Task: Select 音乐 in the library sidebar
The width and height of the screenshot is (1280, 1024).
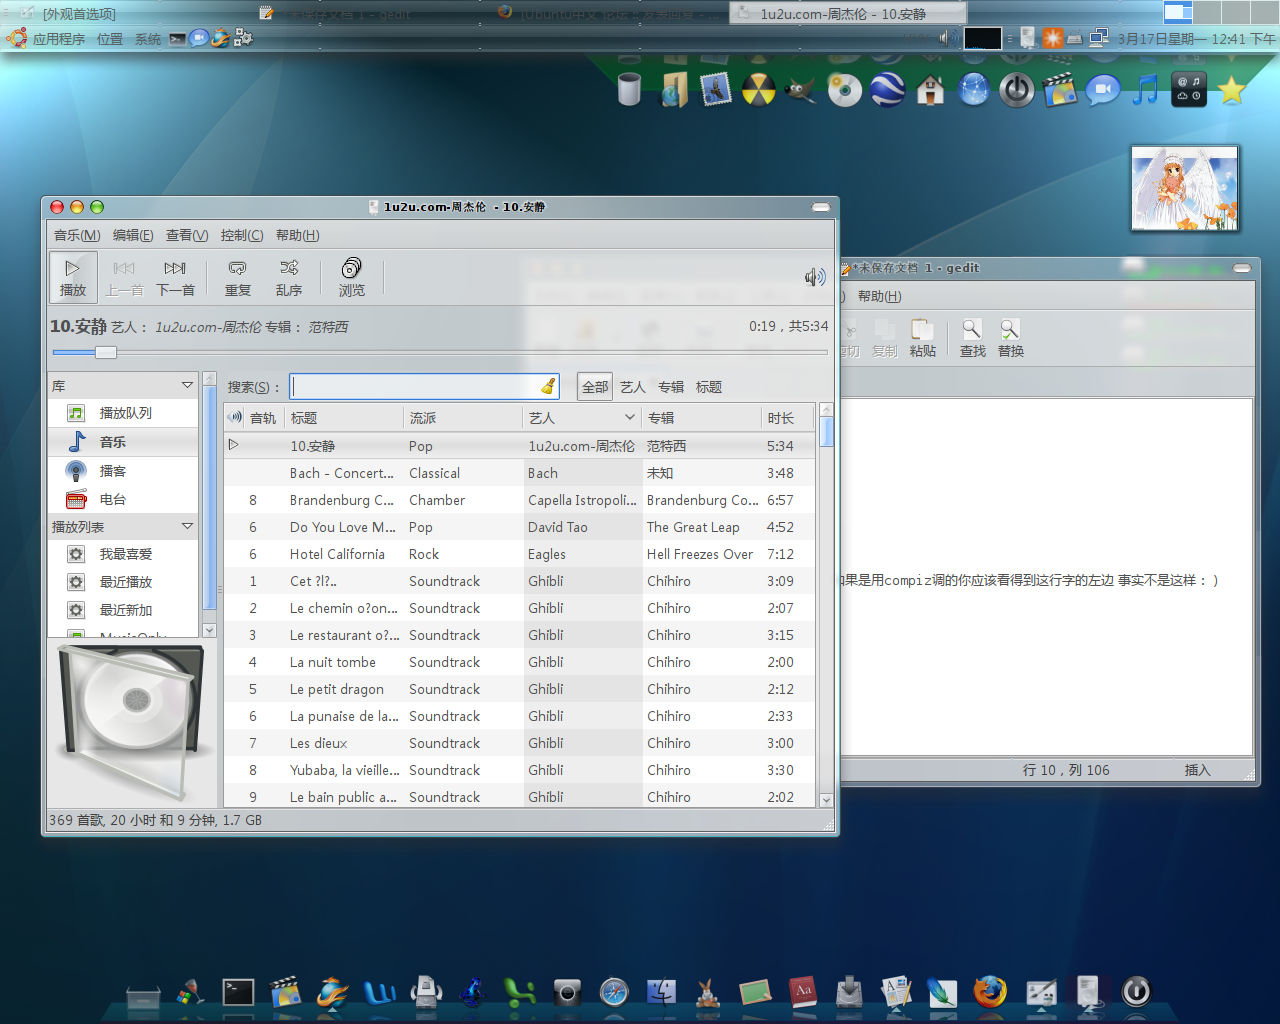Action: click(x=123, y=442)
